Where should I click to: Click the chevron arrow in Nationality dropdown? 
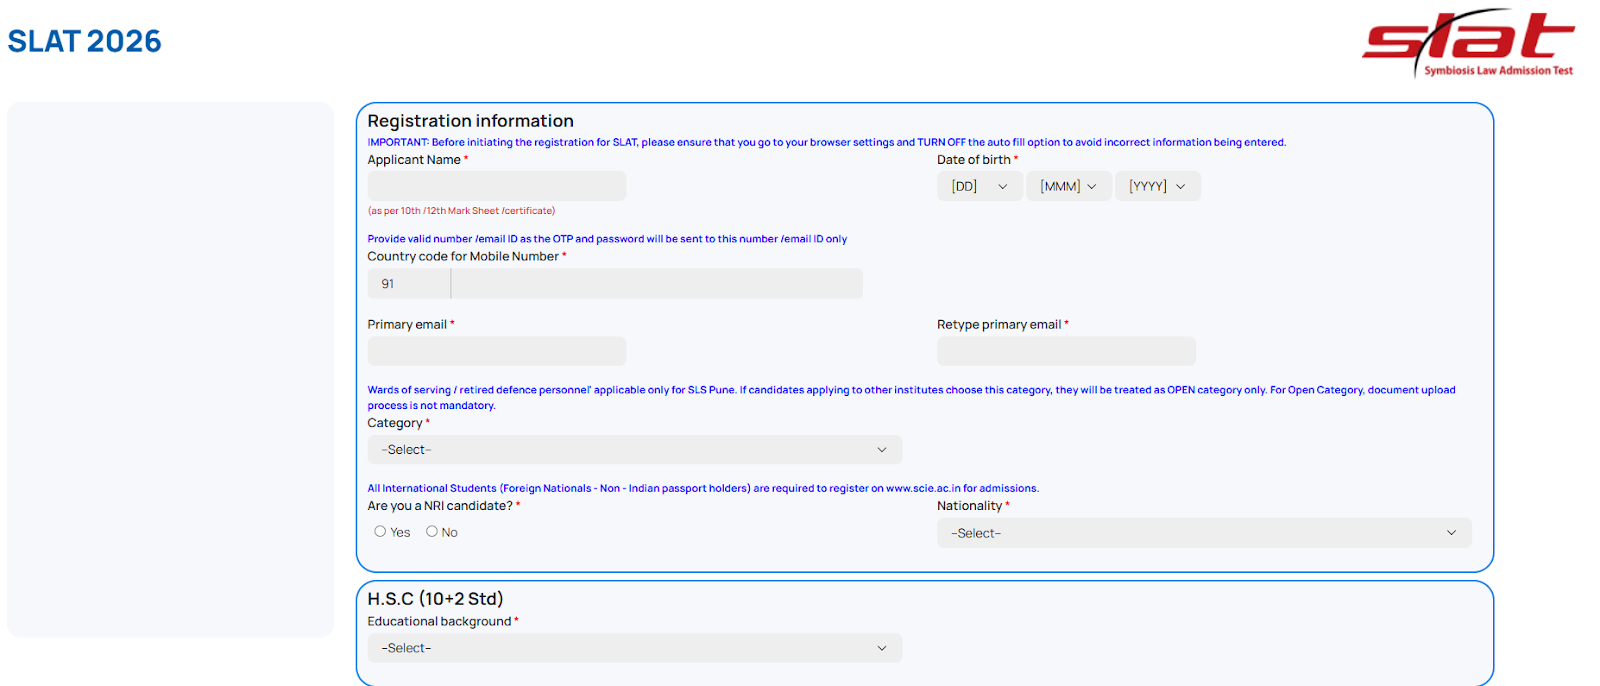coord(1451,533)
